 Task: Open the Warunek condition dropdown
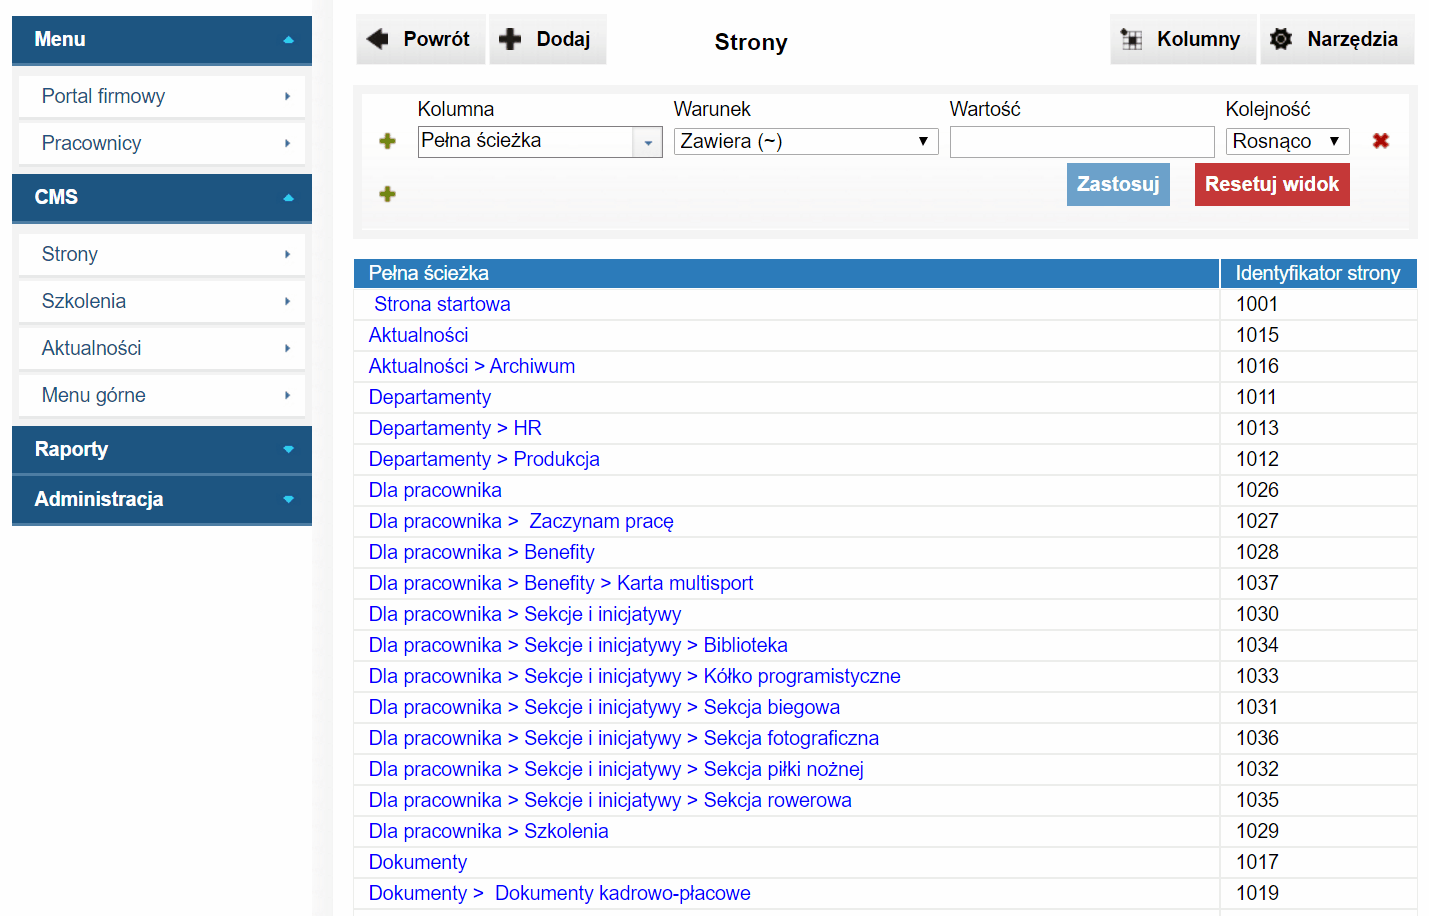[x=805, y=142]
